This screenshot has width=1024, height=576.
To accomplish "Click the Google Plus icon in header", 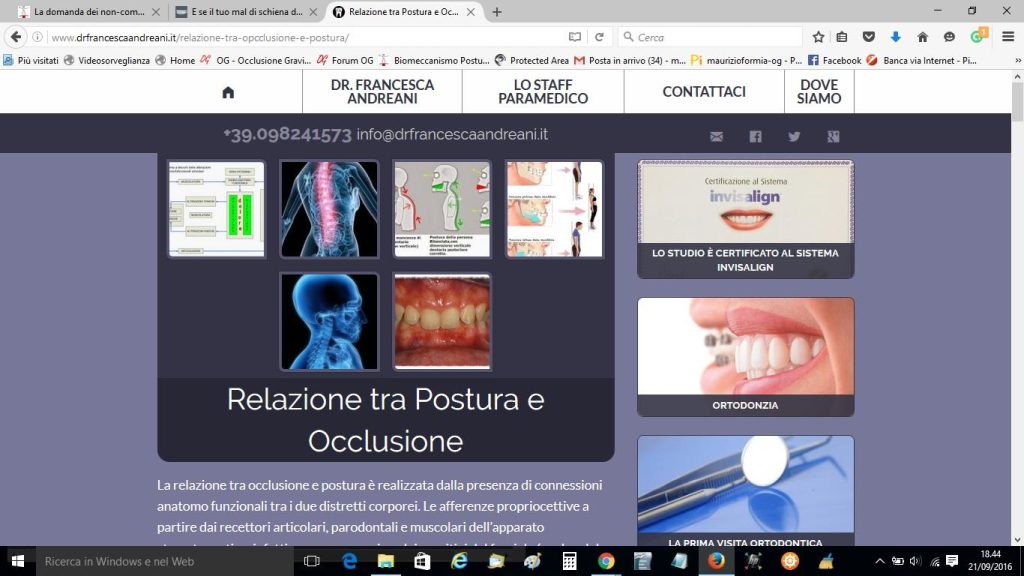I will tap(833, 137).
